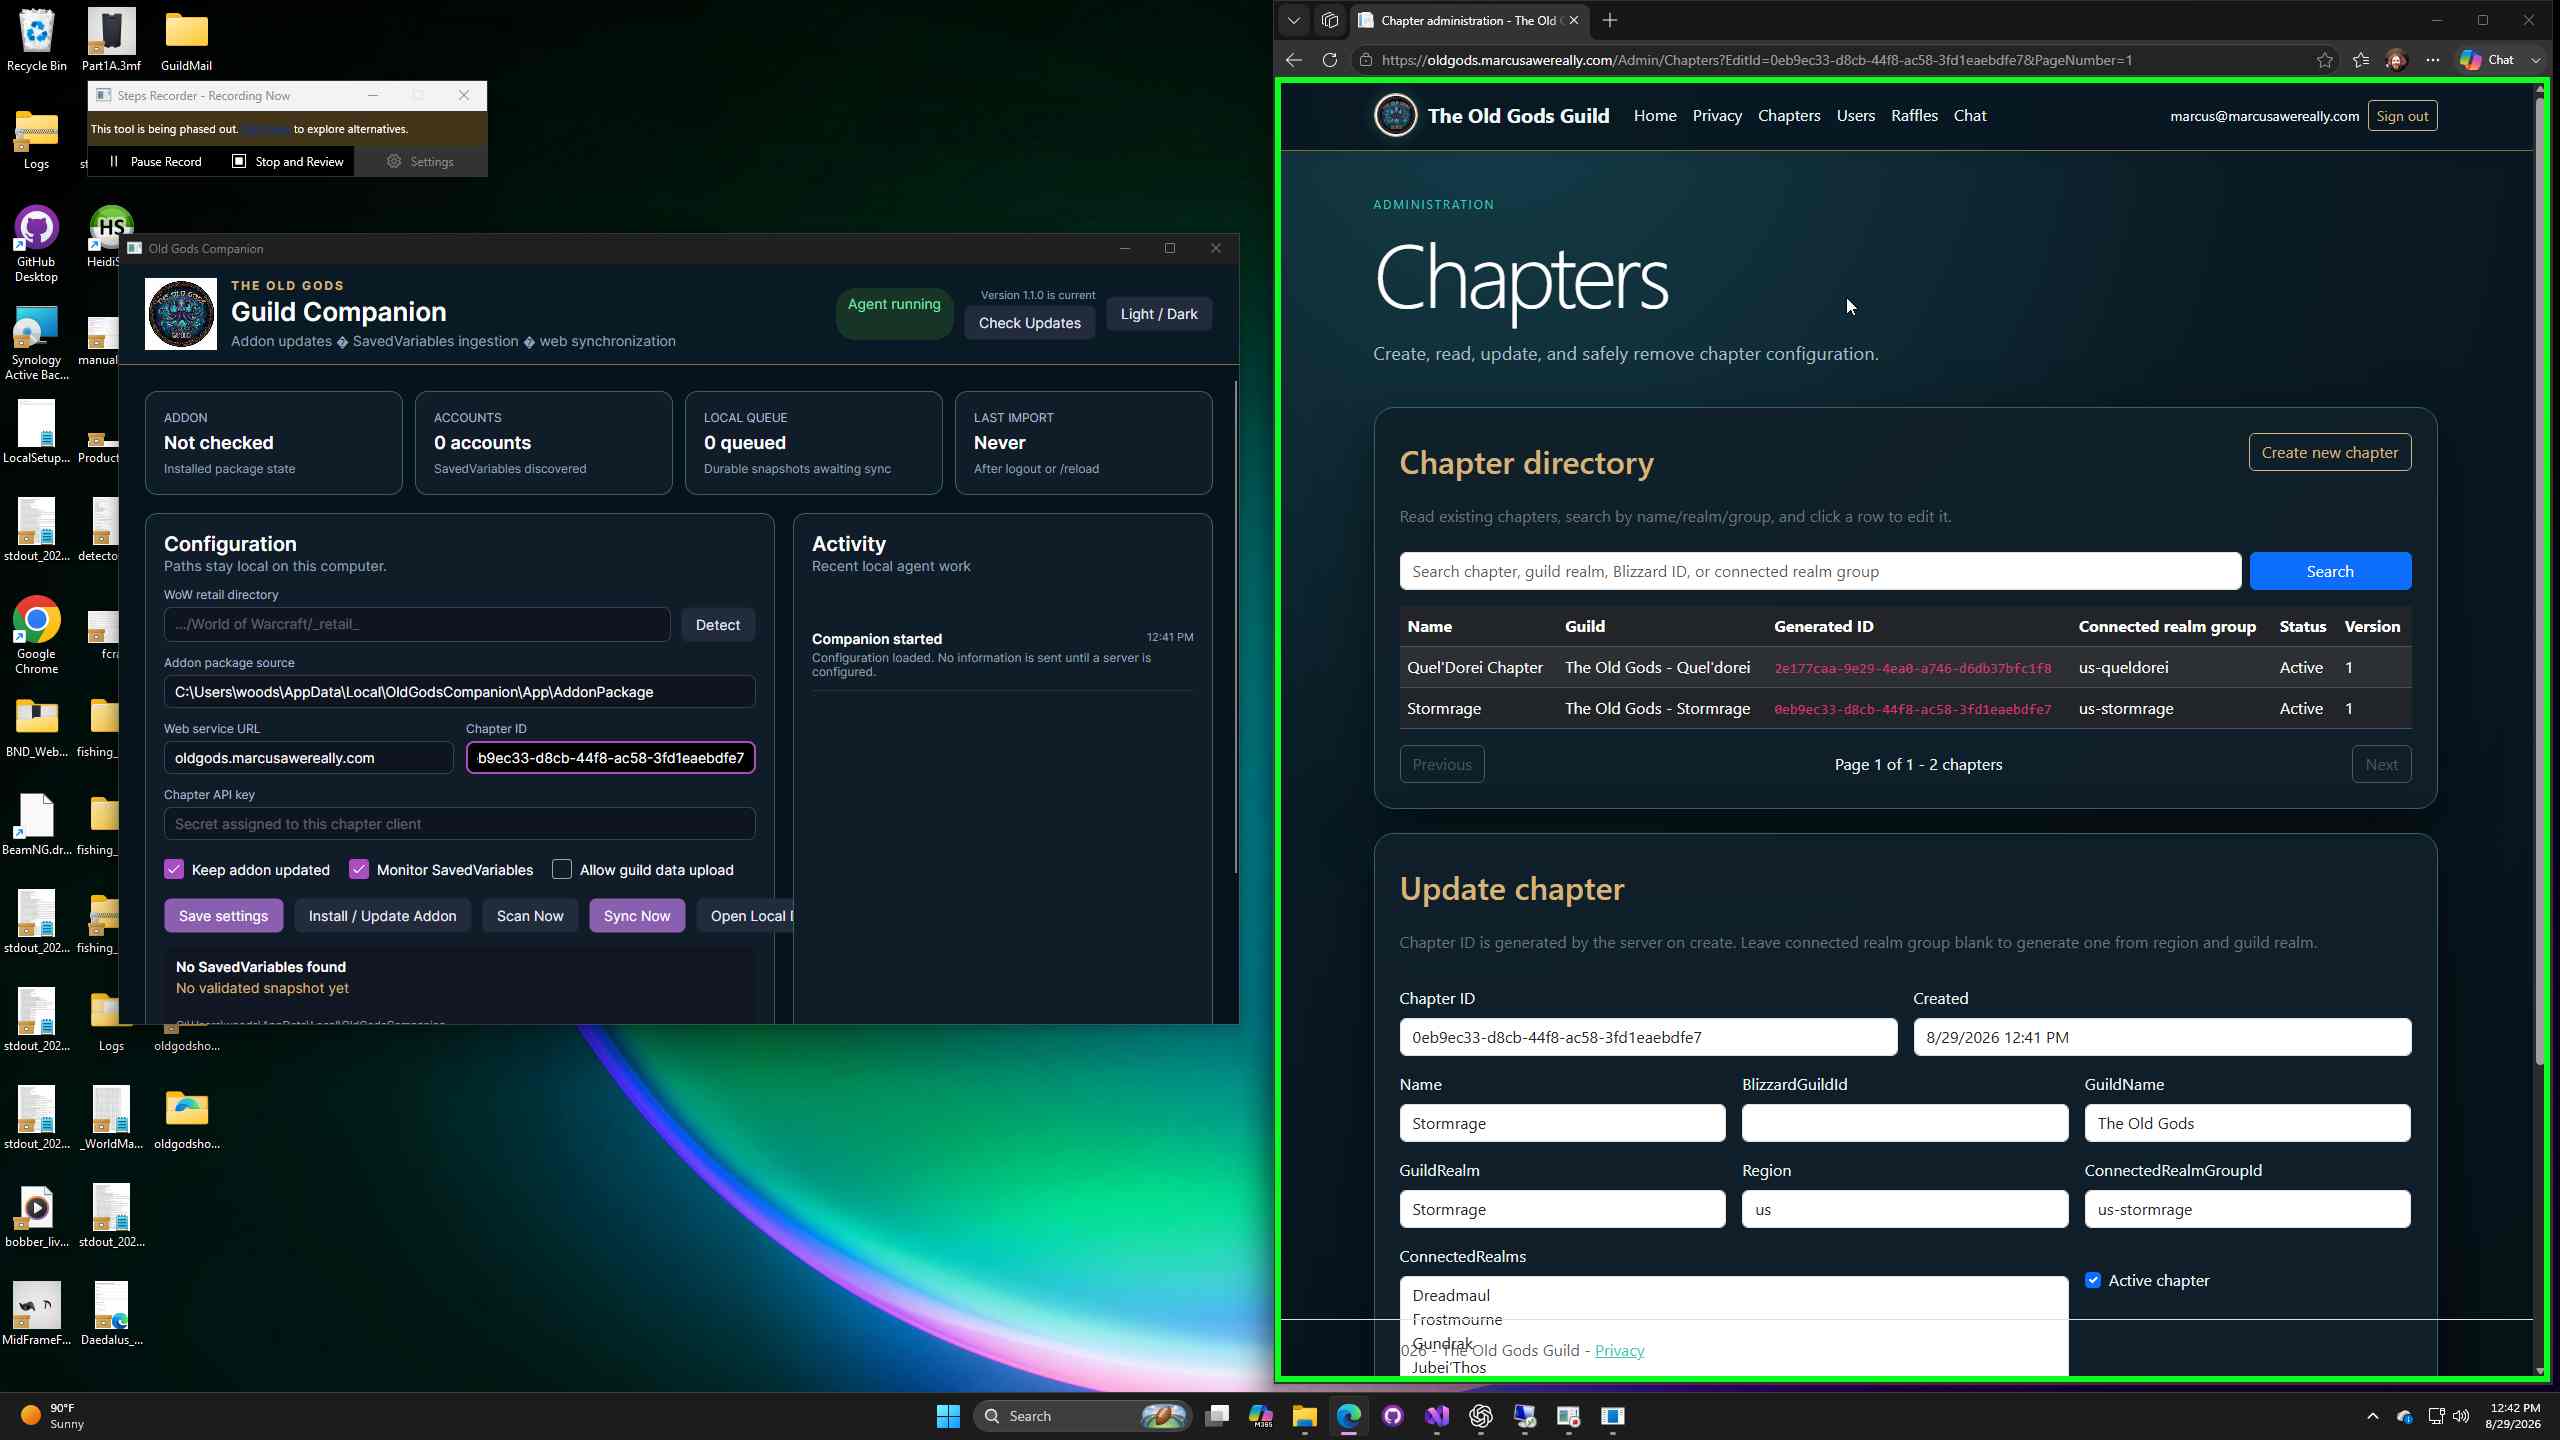Screen dimensions: 2560x1440
Task: Expand Copilot Chat dropdown arrow
Action: point(2536,60)
